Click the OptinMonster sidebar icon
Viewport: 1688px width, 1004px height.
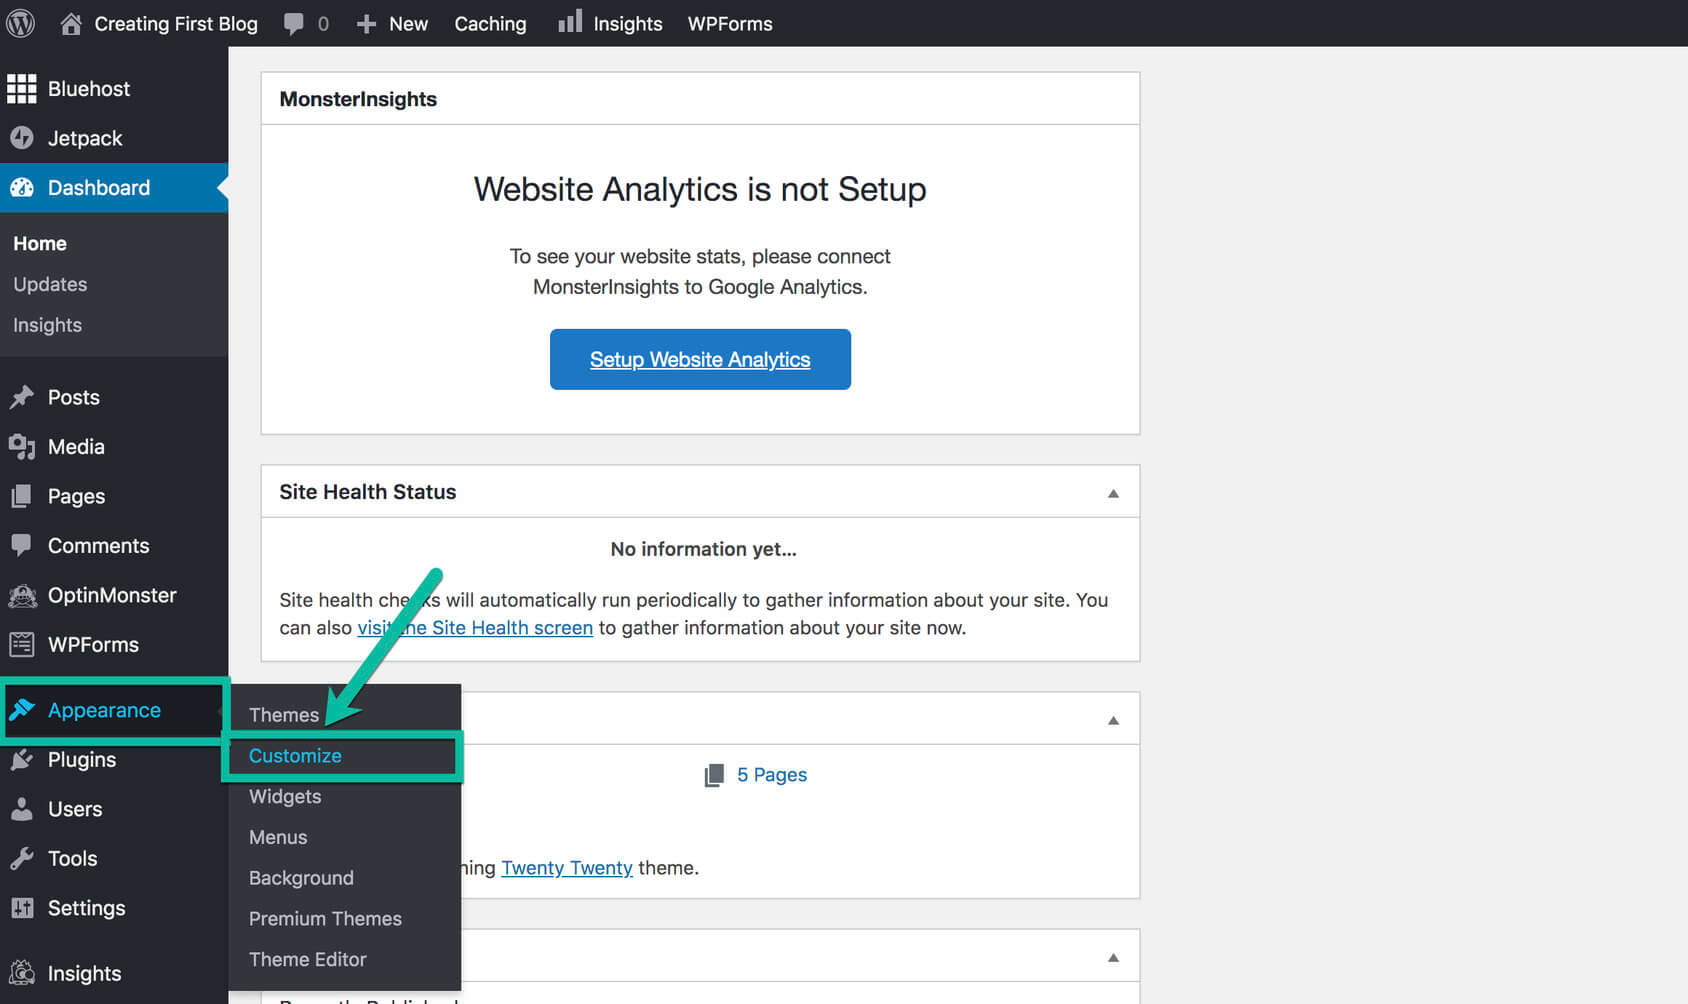22,595
